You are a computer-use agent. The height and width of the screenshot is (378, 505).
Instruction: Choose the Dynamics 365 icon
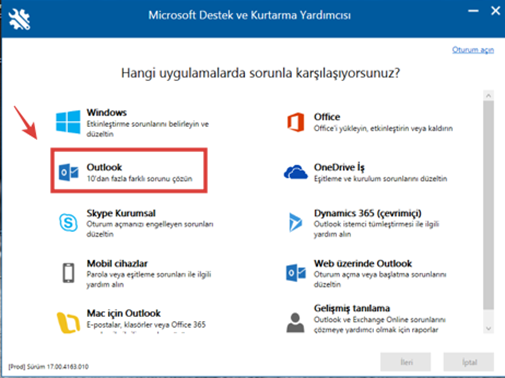point(296,222)
